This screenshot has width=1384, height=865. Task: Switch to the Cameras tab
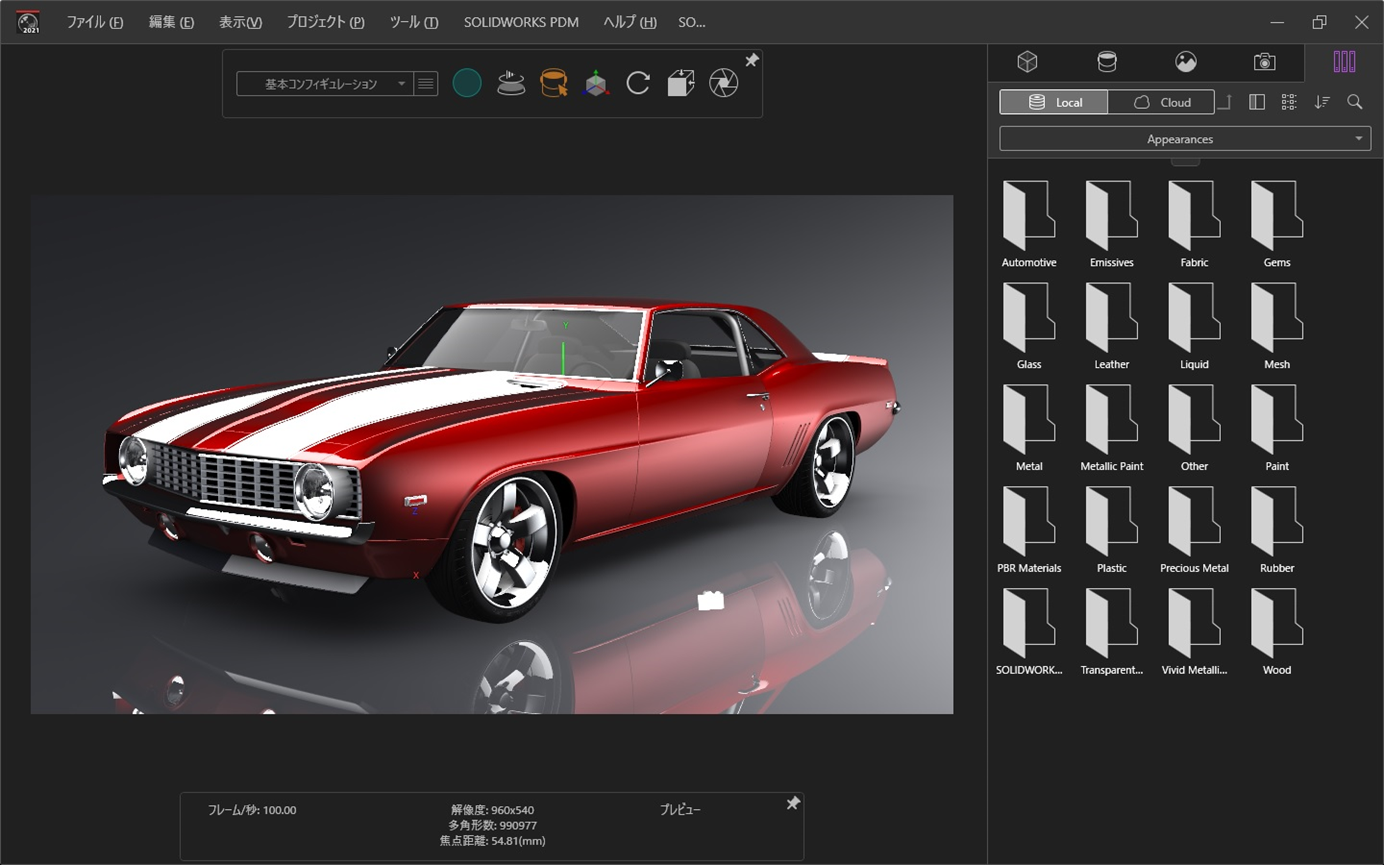click(x=1265, y=62)
